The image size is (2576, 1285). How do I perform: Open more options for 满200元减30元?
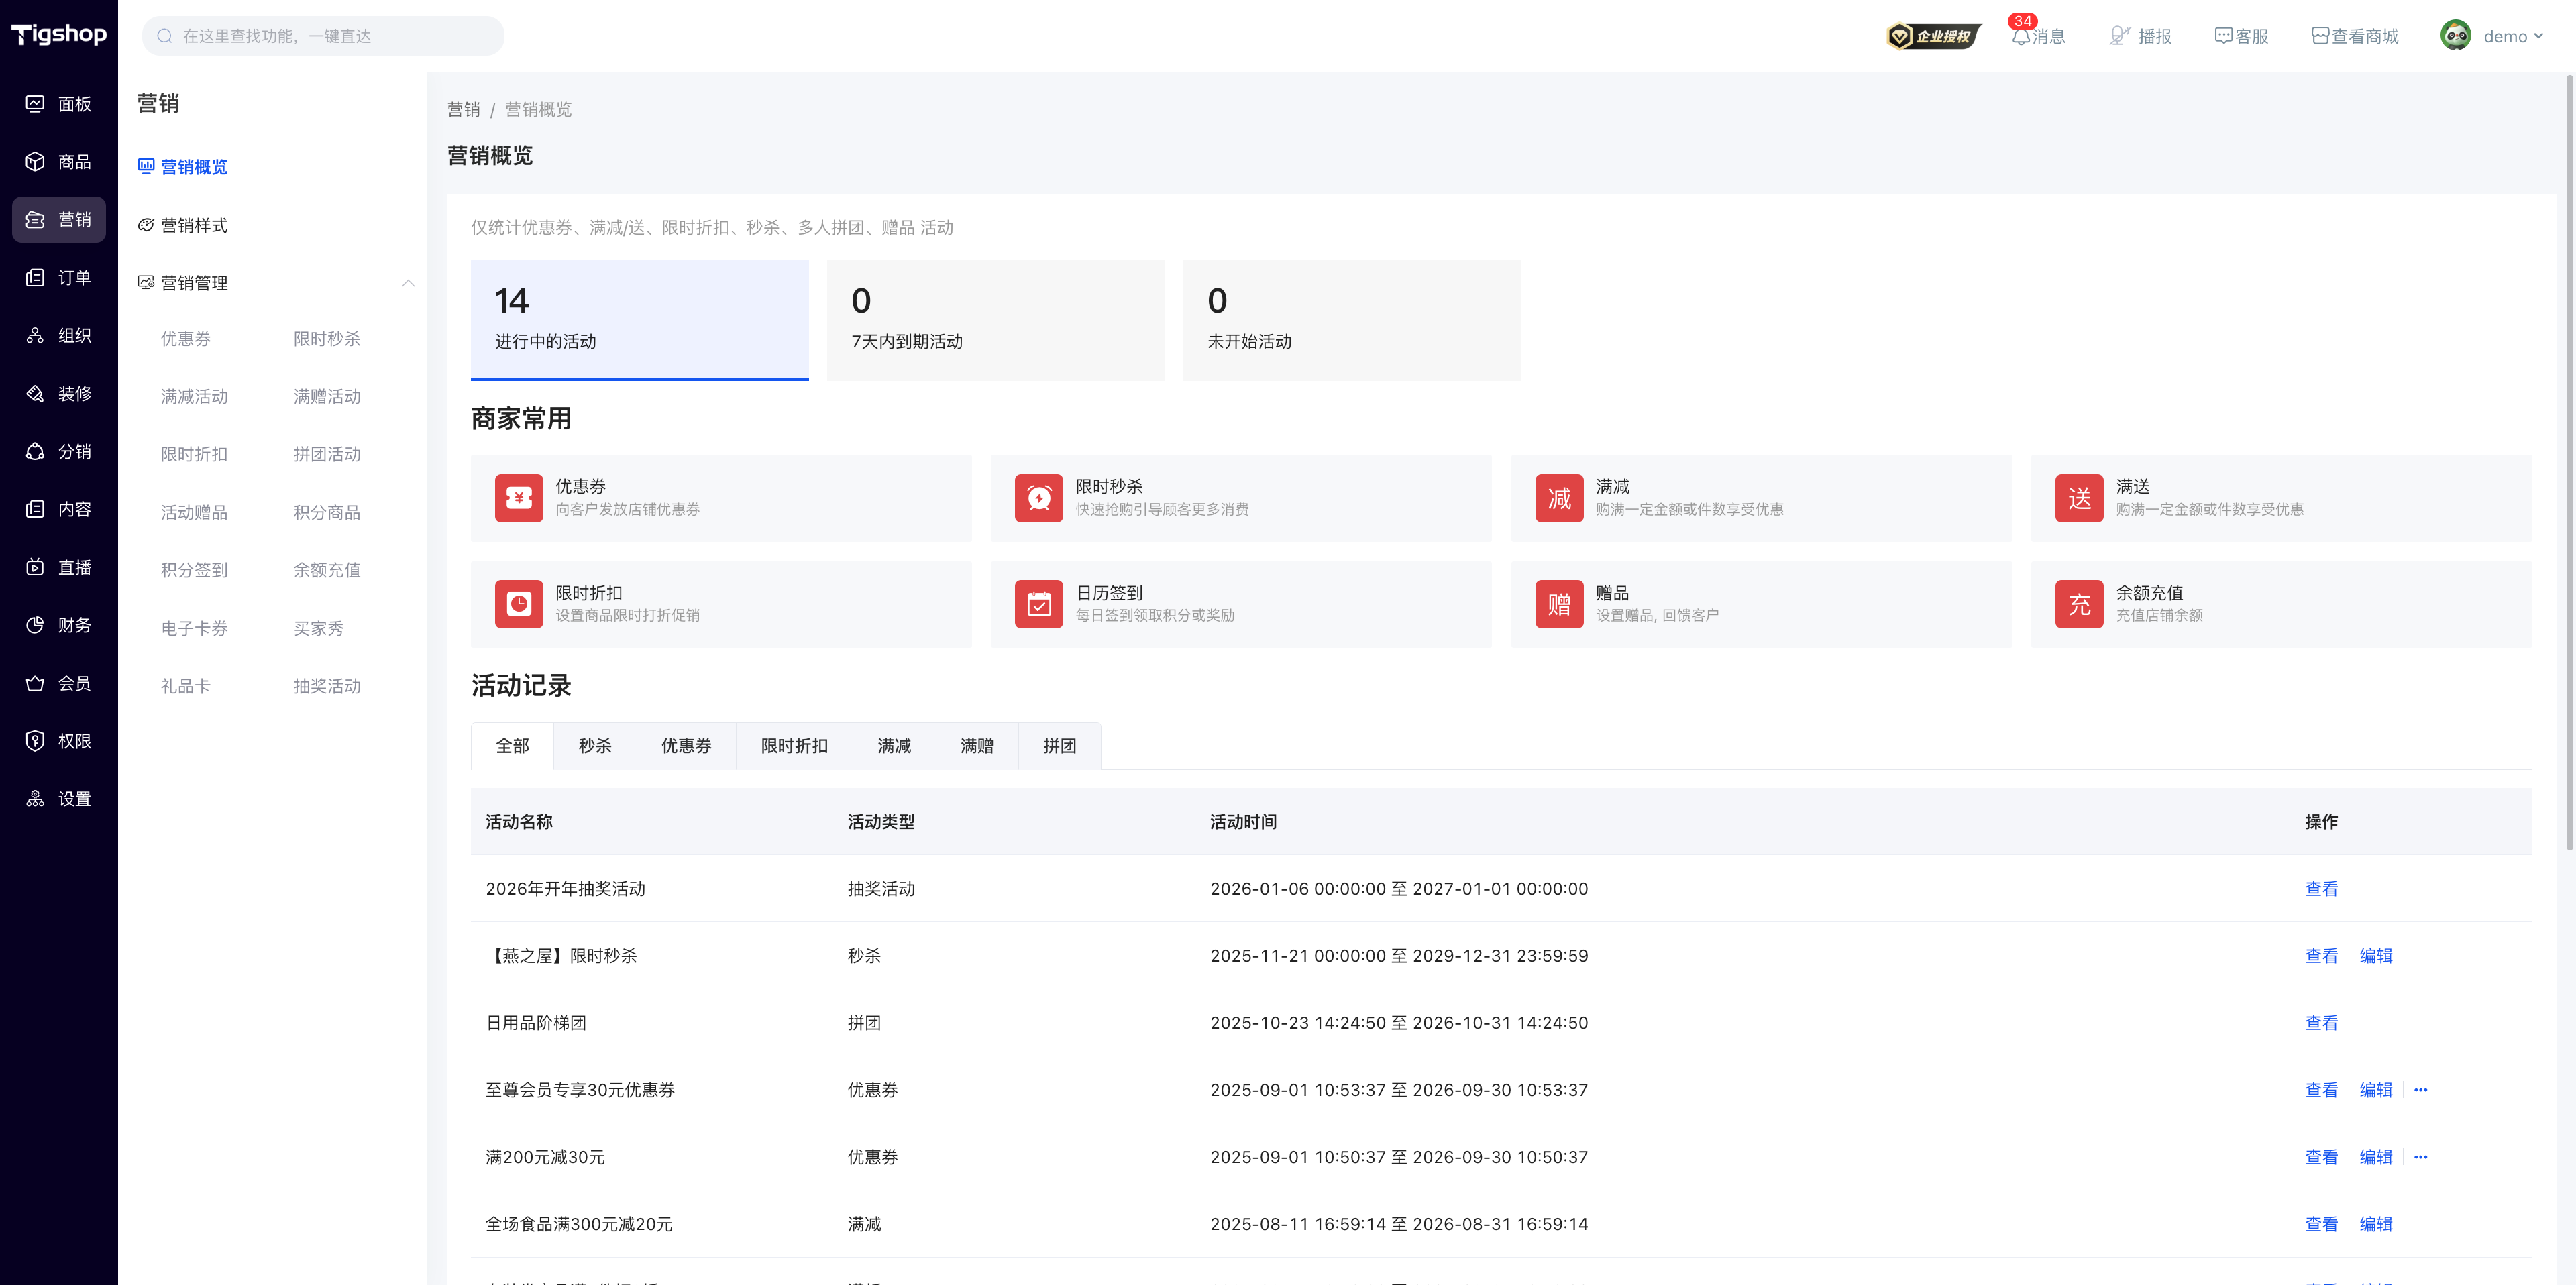2420,1157
